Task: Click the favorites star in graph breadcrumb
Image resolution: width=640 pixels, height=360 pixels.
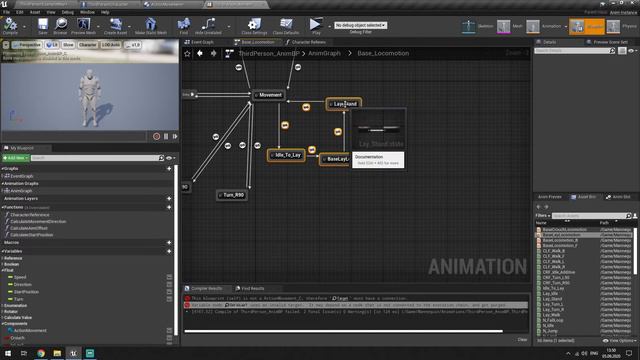Action: [x=187, y=53]
